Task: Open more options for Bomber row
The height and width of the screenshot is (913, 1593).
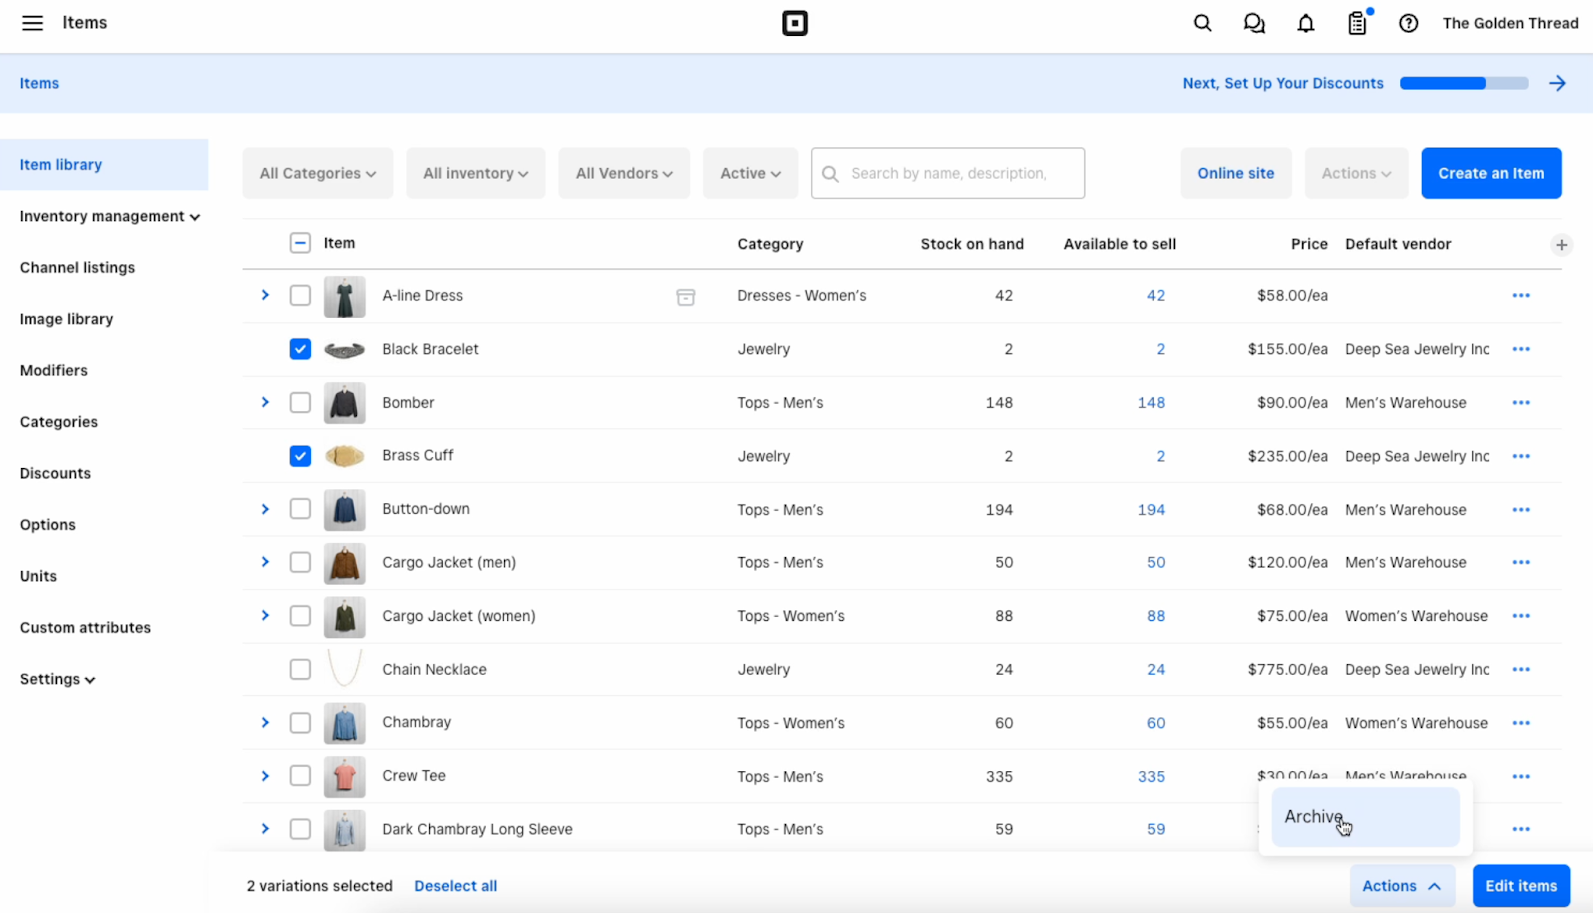Action: [x=1521, y=402]
